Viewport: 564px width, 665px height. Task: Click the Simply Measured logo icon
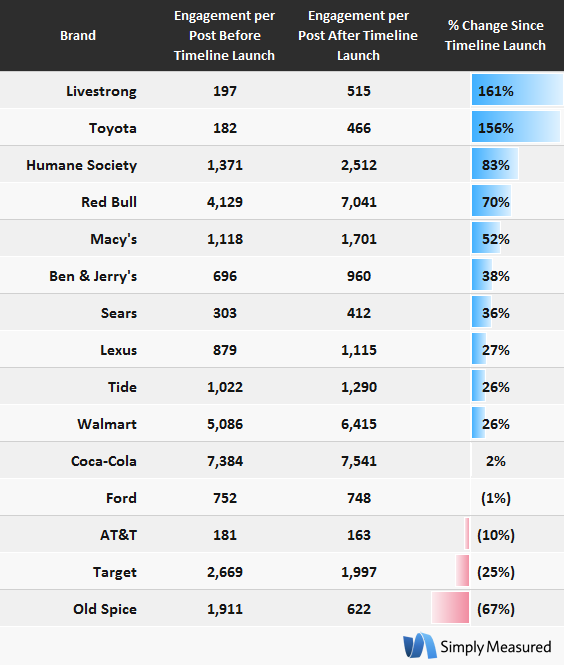419,646
